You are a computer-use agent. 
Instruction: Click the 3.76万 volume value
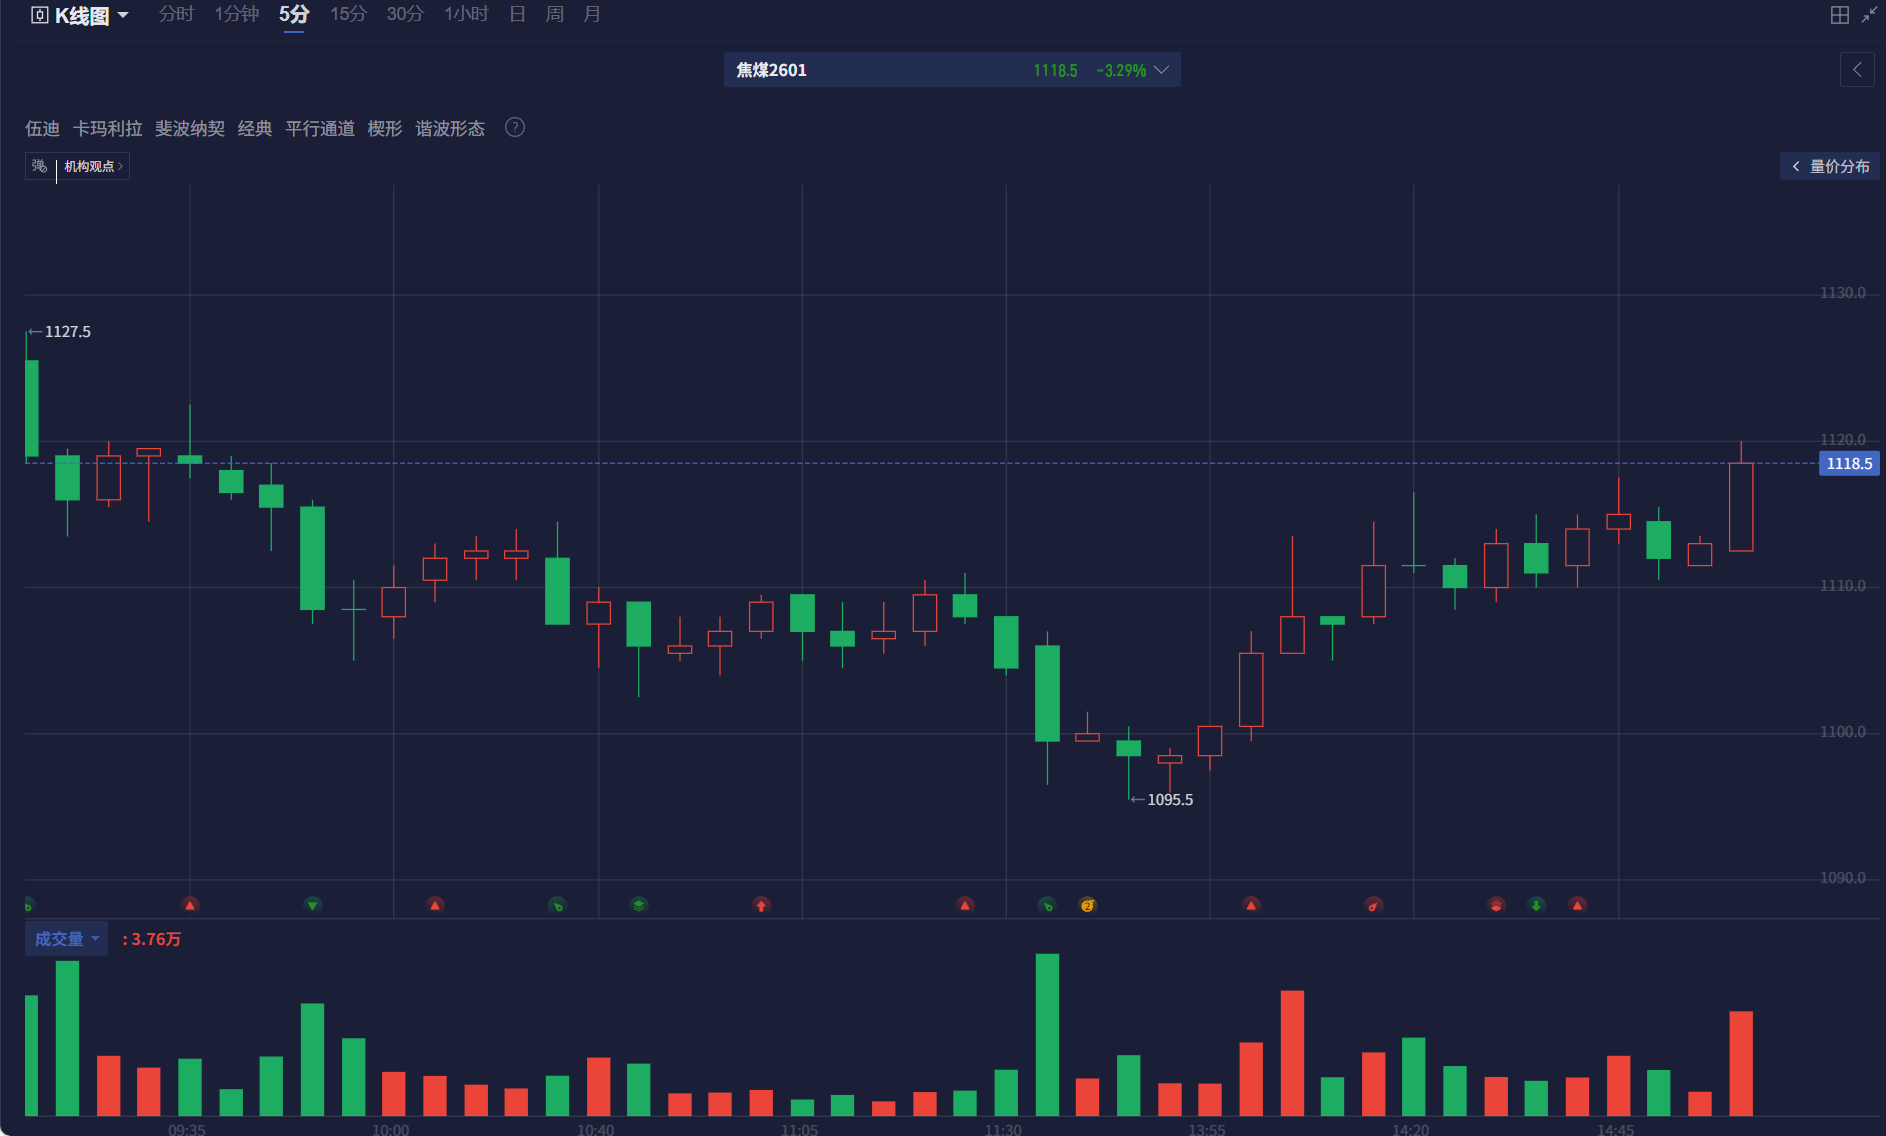156,939
